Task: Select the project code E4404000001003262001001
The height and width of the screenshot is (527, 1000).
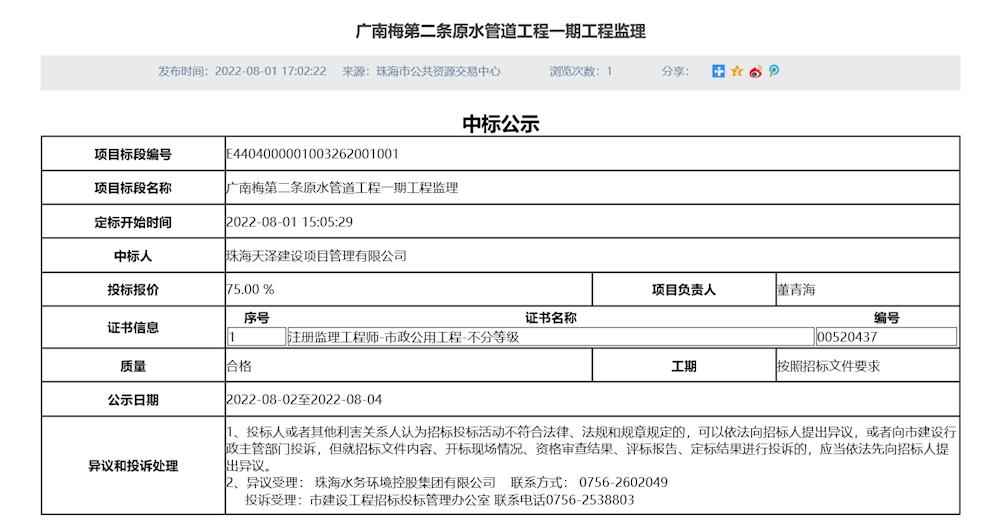Action: [x=313, y=154]
